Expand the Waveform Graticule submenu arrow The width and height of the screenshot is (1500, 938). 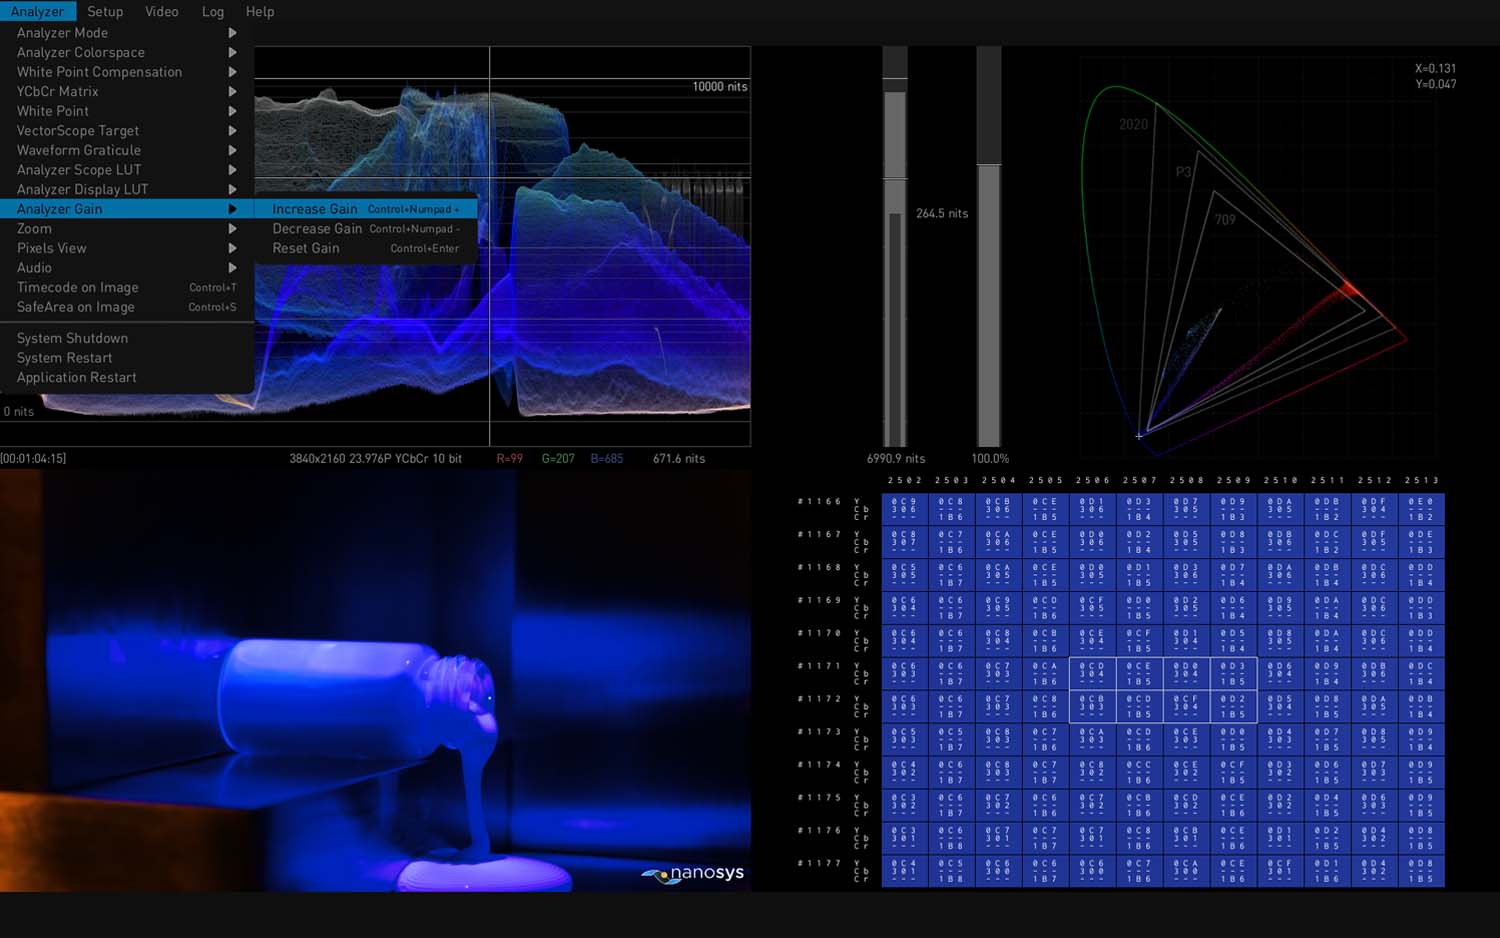(232, 150)
